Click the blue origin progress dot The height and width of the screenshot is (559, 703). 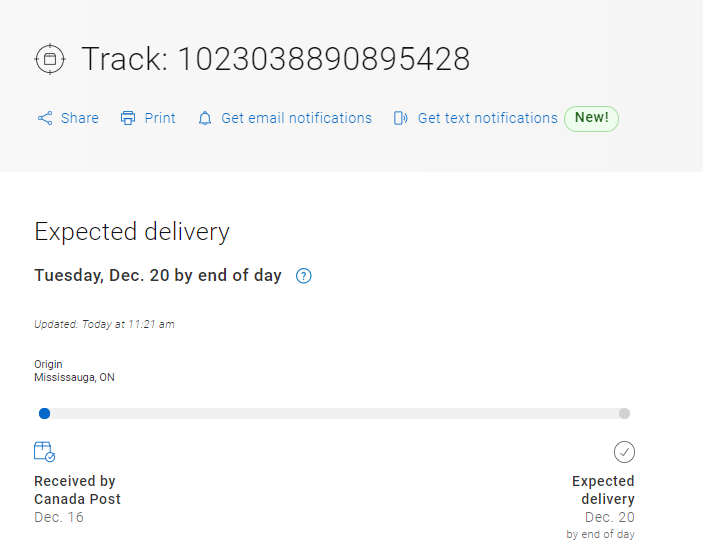tap(44, 413)
